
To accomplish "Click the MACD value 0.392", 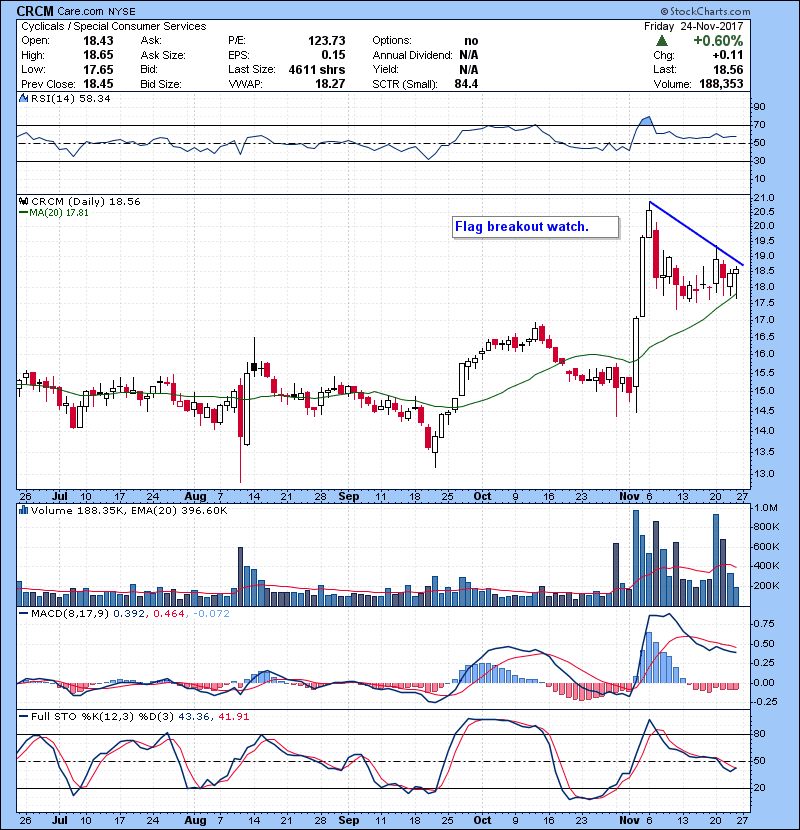I will (129, 614).
